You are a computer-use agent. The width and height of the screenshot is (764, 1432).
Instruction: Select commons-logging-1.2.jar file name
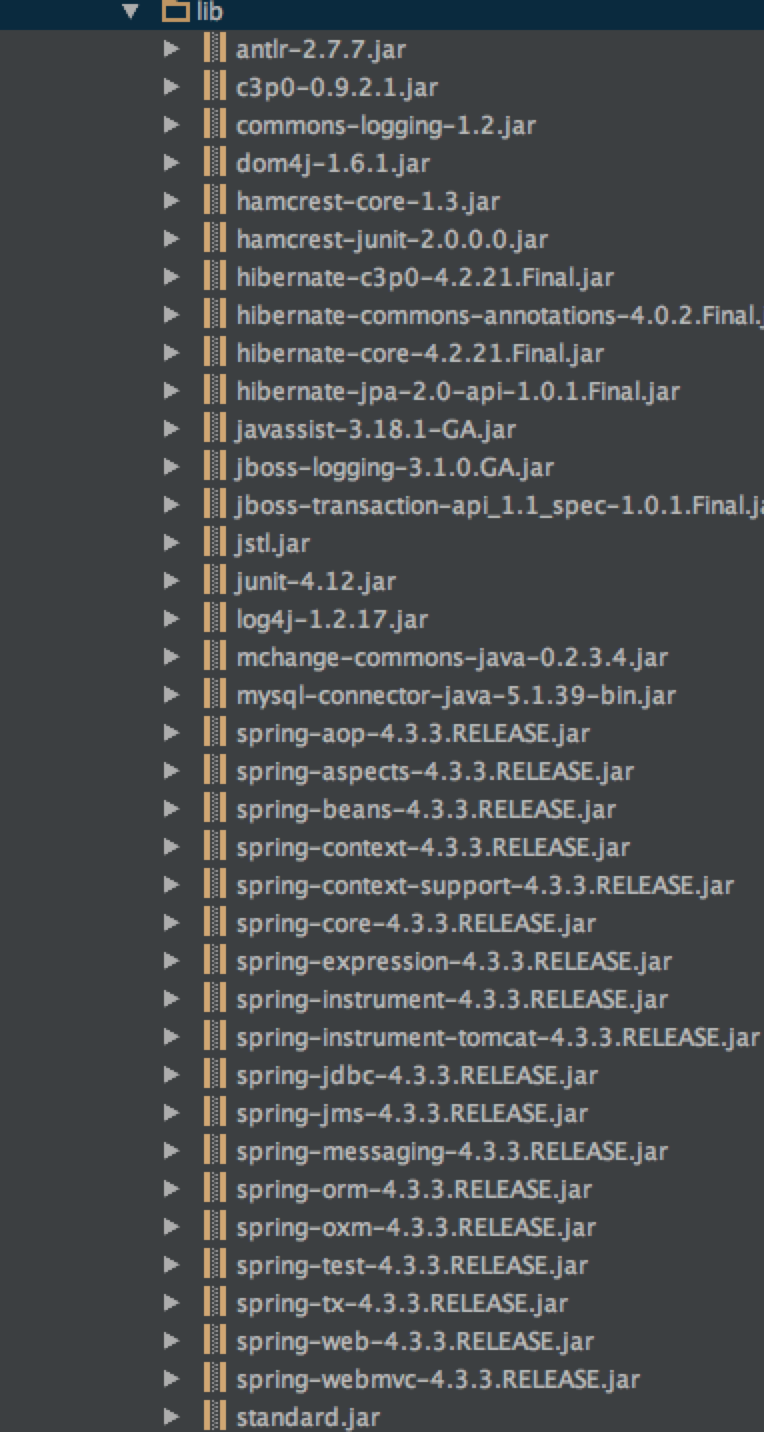(x=386, y=125)
